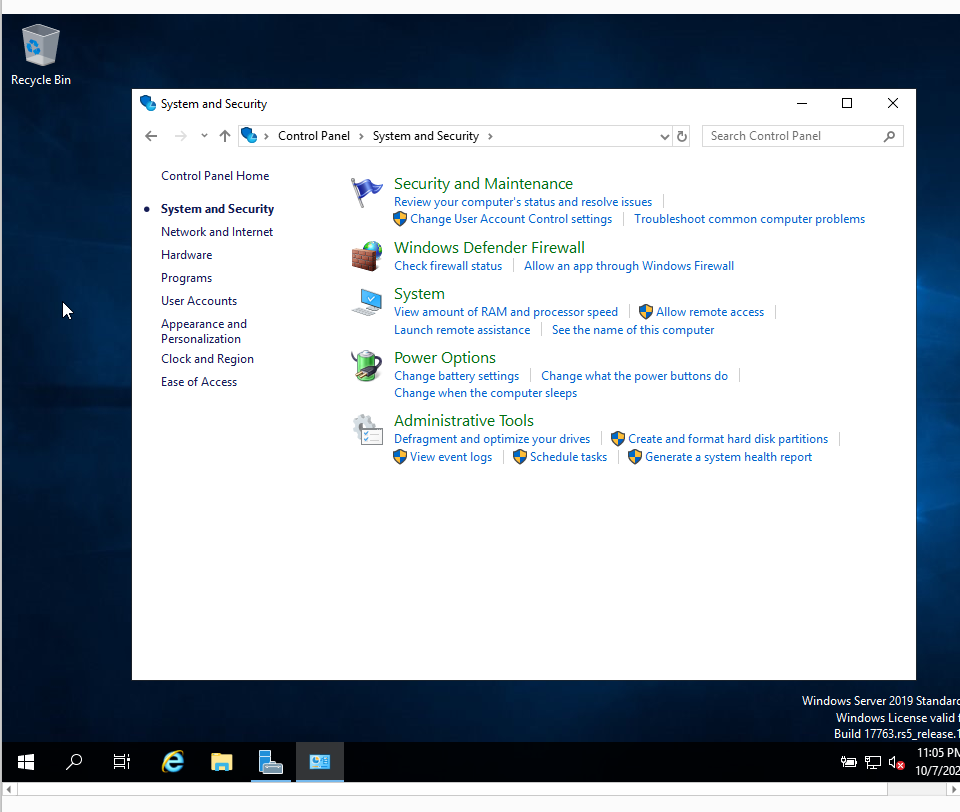Open Allow remote access link
The height and width of the screenshot is (812, 960).
pos(710,312)
